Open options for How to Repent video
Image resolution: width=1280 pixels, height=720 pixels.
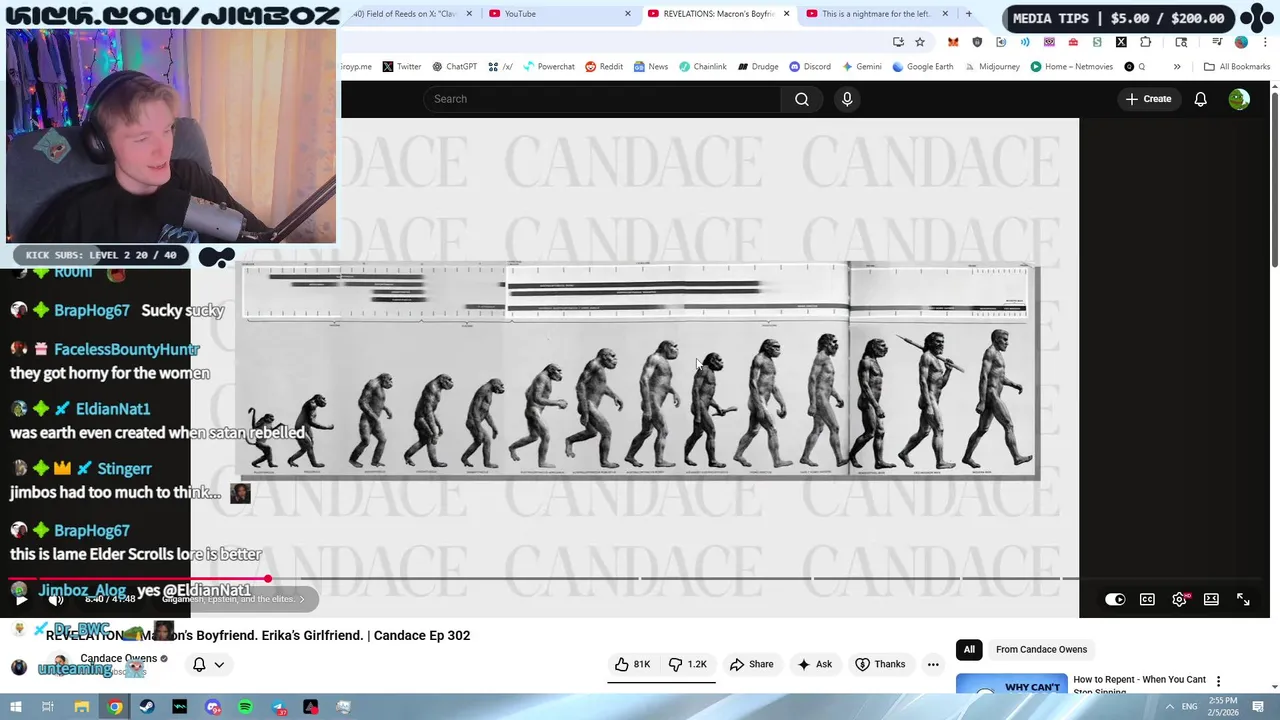tap(1218, 681)
